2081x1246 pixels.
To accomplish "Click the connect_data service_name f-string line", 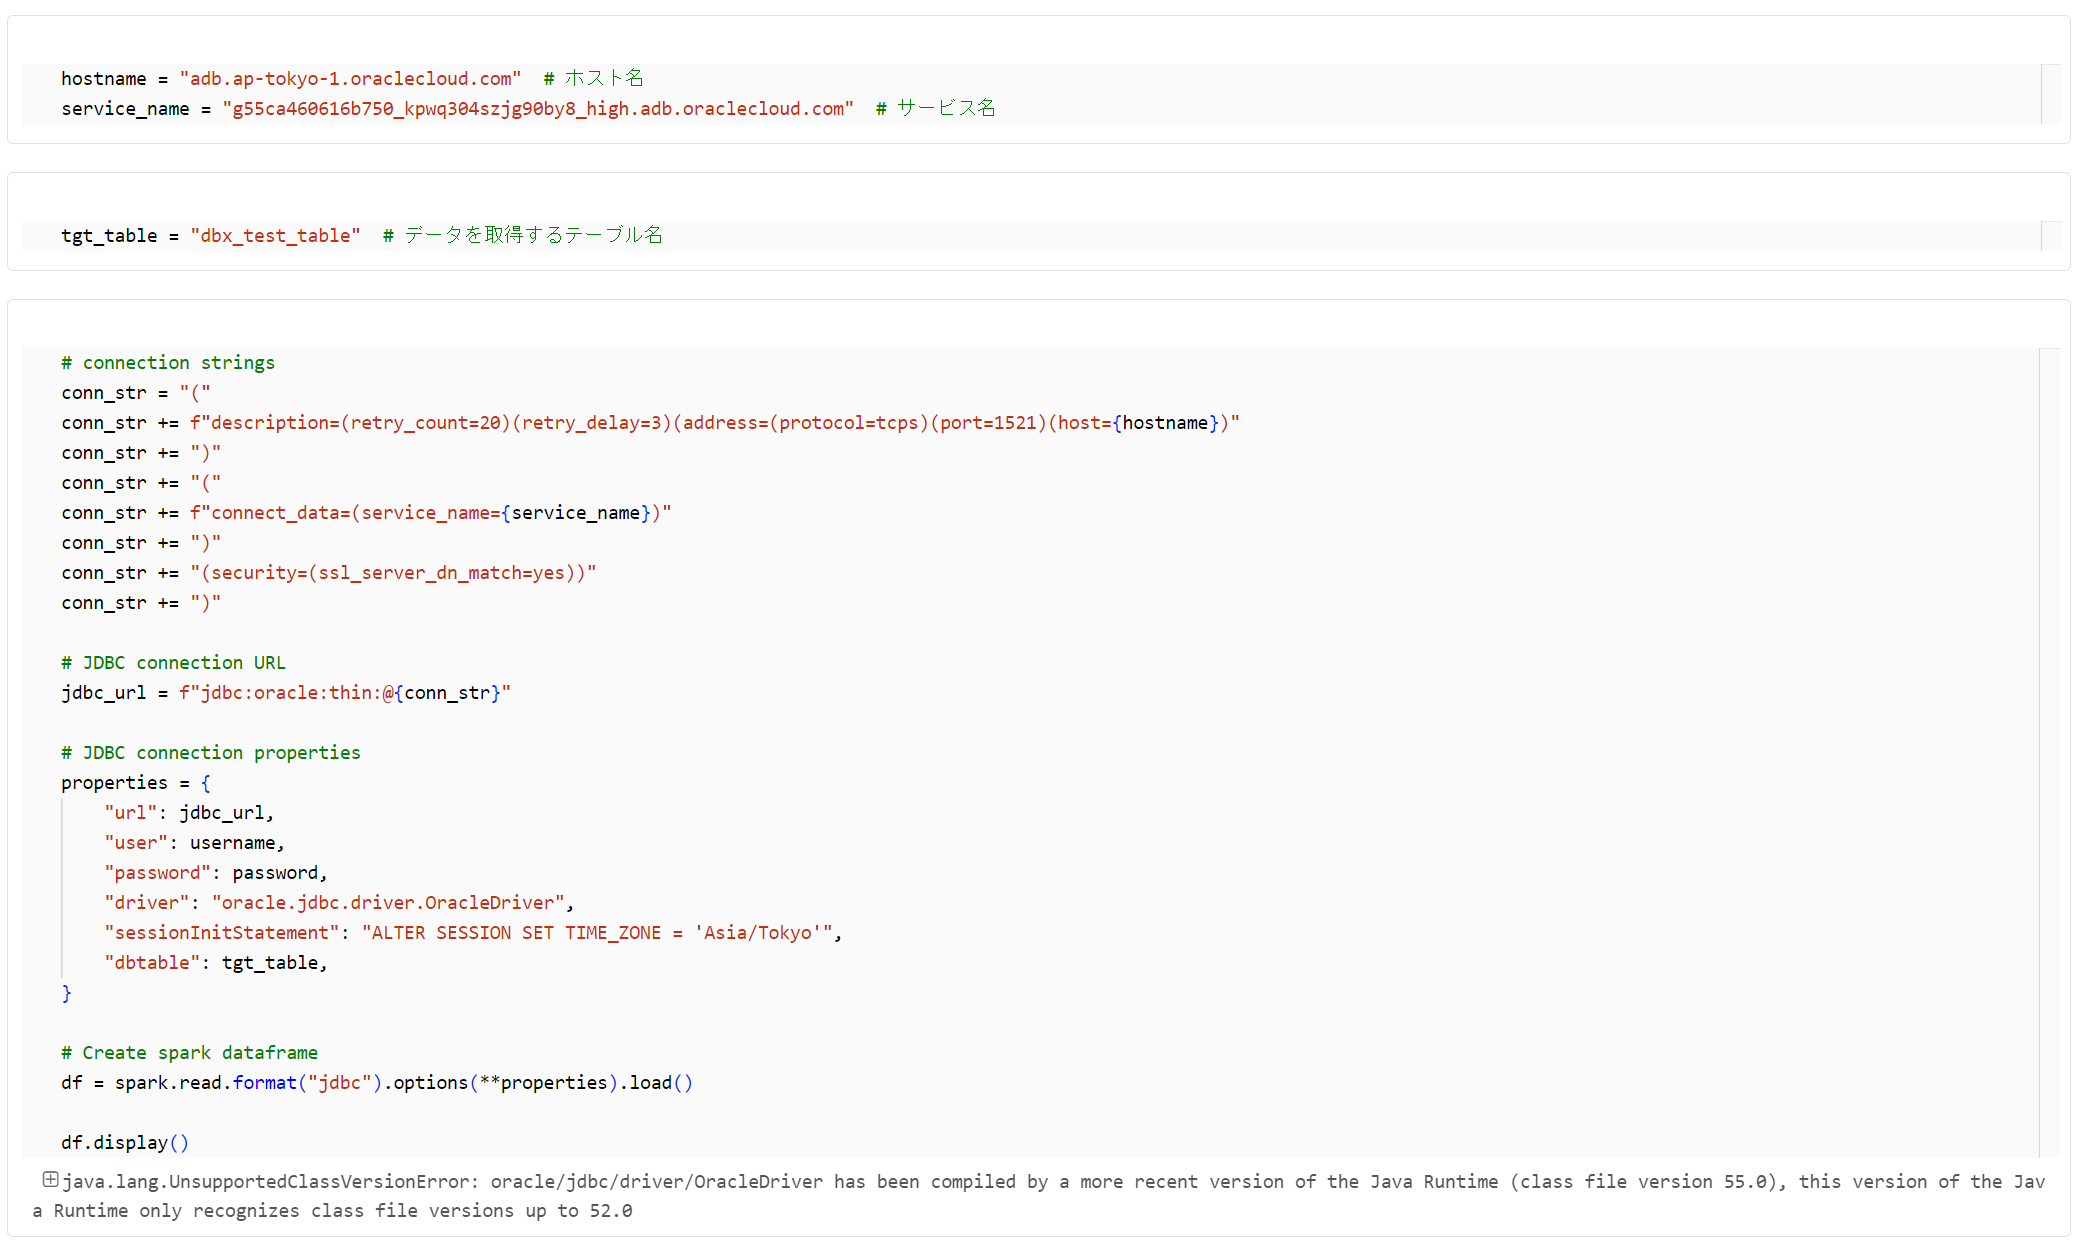I will click(x=430, y=513).
